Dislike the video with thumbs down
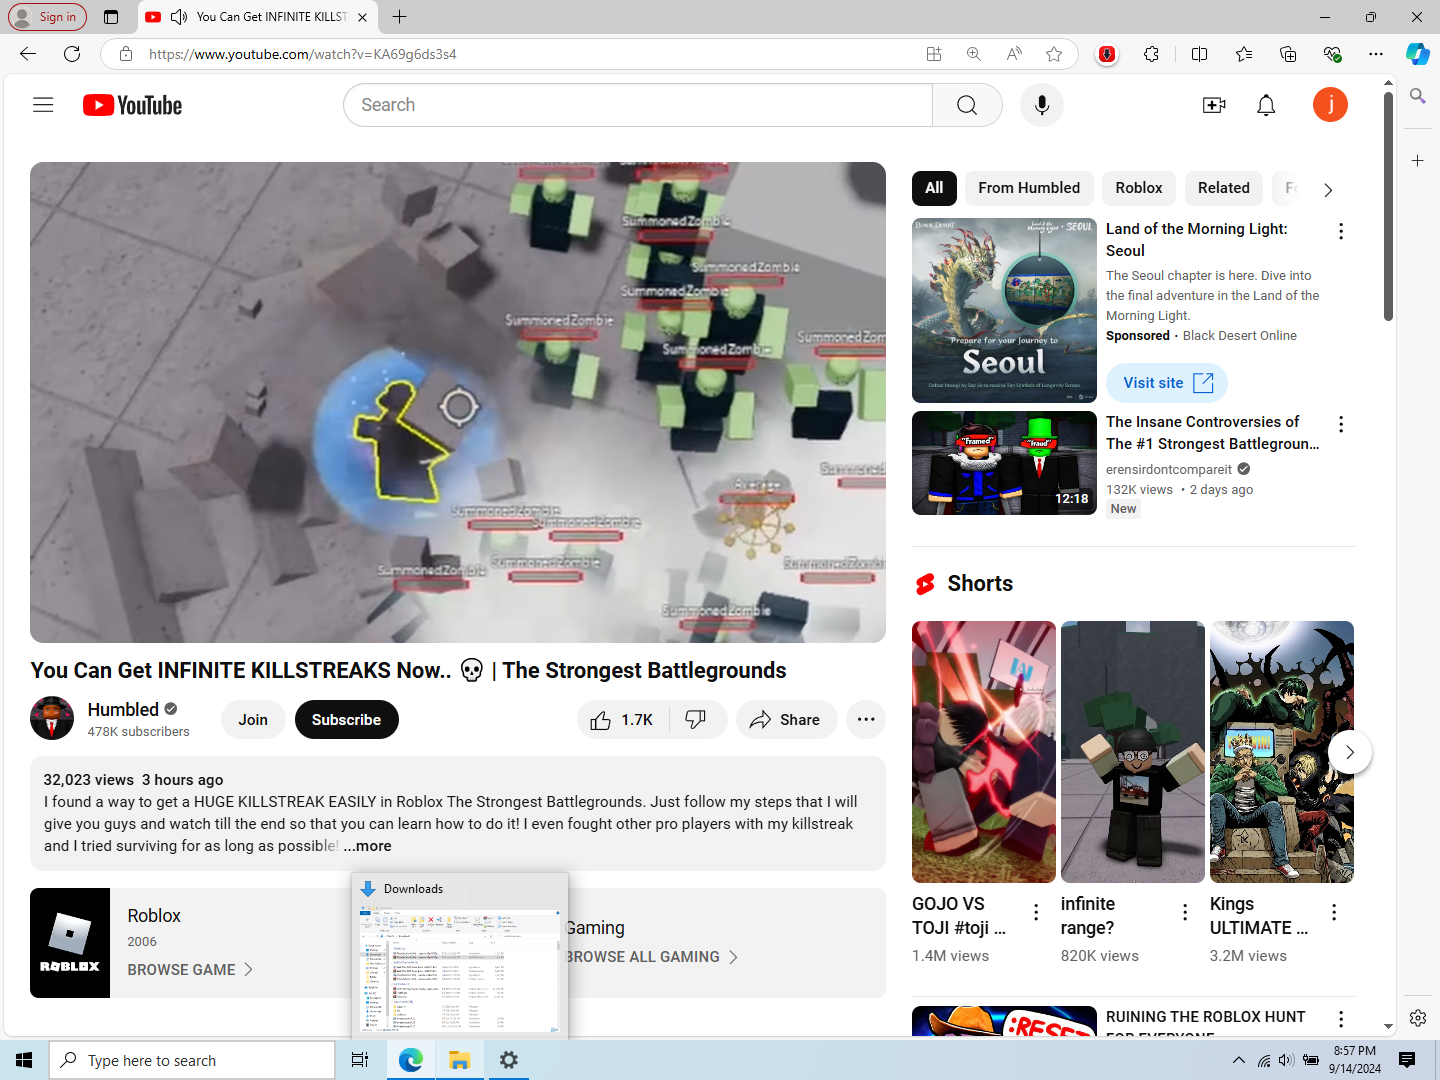Image resolution: width=1440 pixels, height=1080 pixels. pos(696,720)
